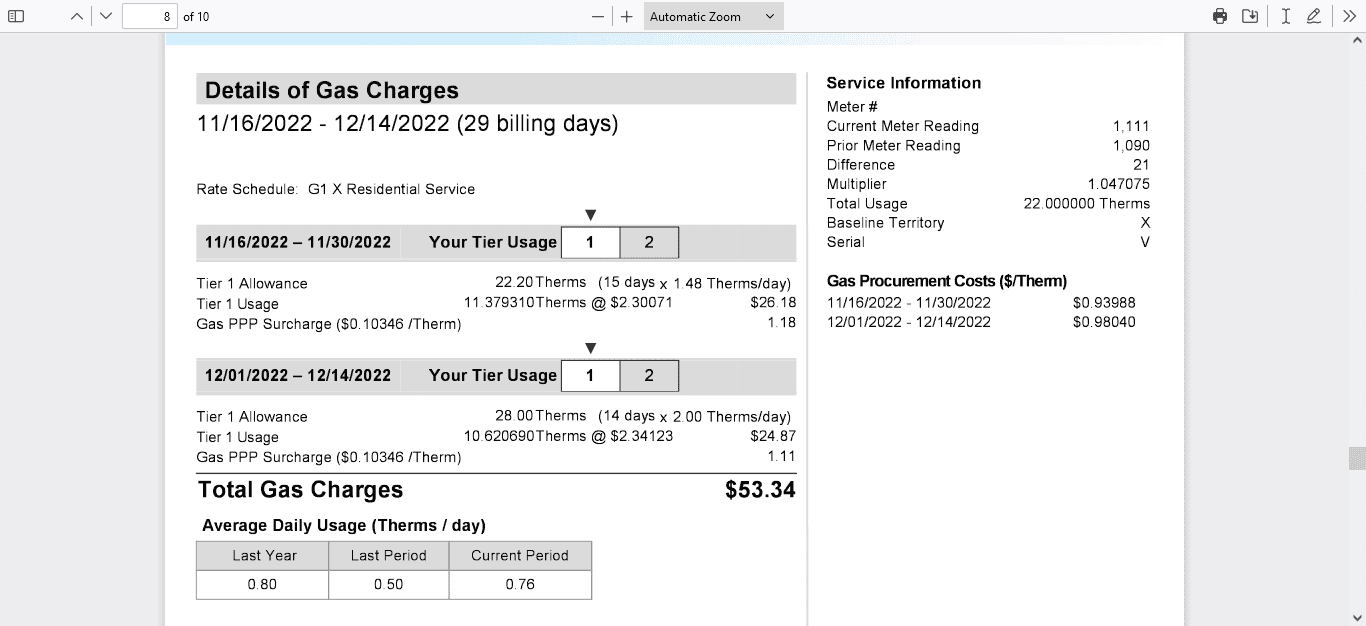The image size is (1366, 626).
Task: Click the Details of Gas Charges heading
Action: [x=332, y=90]
